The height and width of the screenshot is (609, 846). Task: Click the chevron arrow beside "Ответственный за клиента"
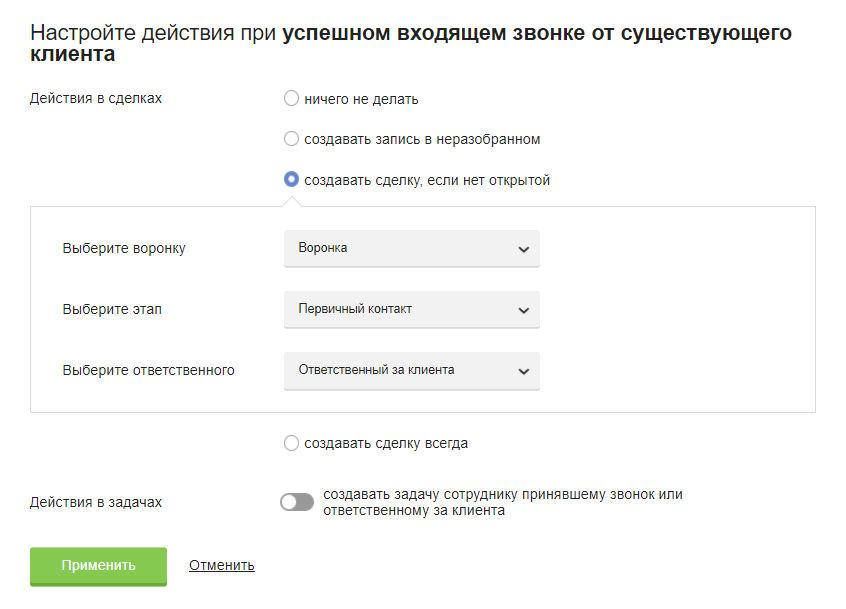pos(524,372)
